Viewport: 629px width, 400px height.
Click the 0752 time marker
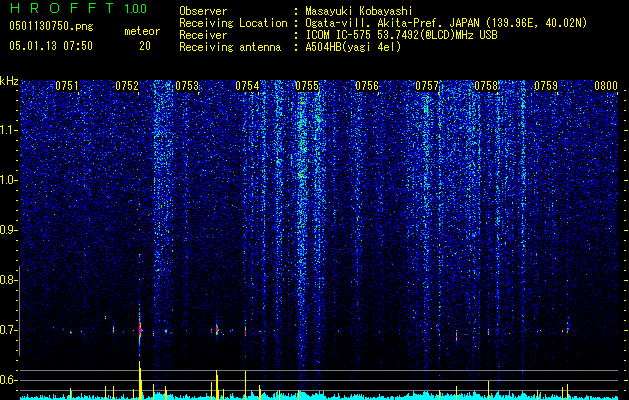[127, 86]
